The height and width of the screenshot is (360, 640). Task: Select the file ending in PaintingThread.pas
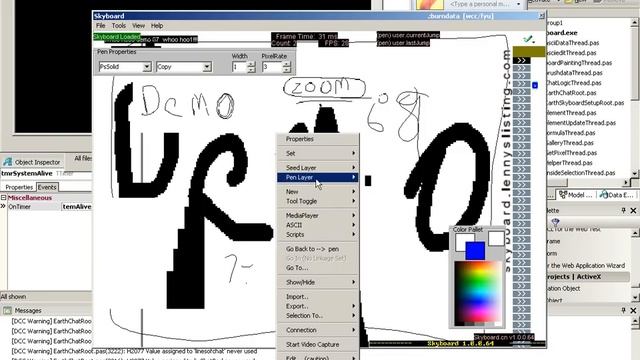pyautogui.click(x=579, y=63)
